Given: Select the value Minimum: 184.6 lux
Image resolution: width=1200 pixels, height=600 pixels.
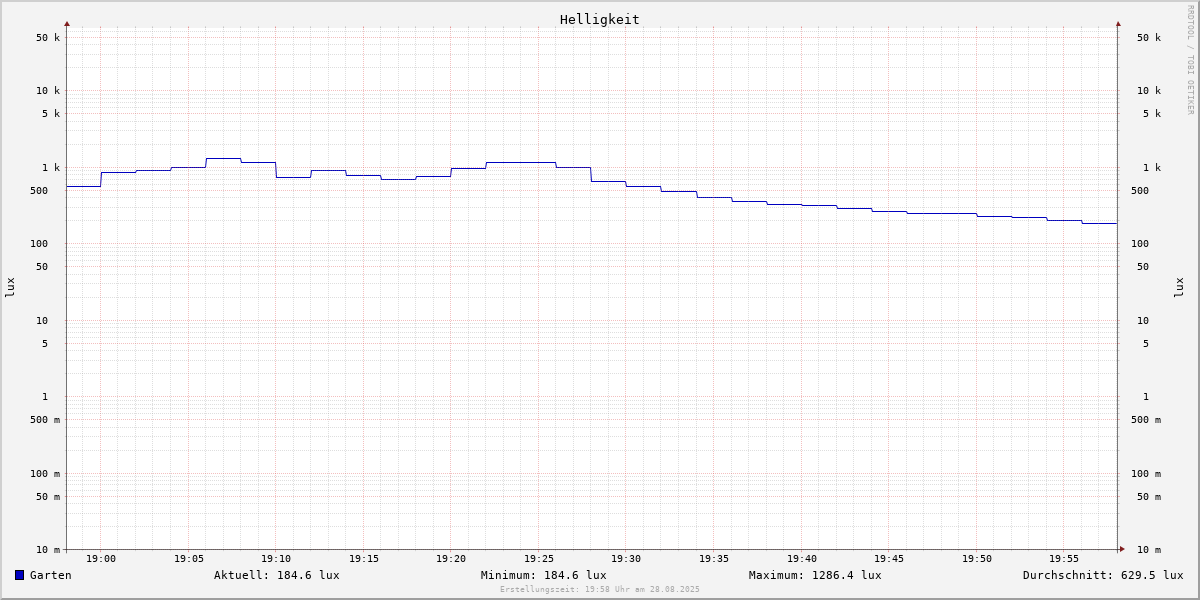Looking at the screenshot, I should click(544, 575).
